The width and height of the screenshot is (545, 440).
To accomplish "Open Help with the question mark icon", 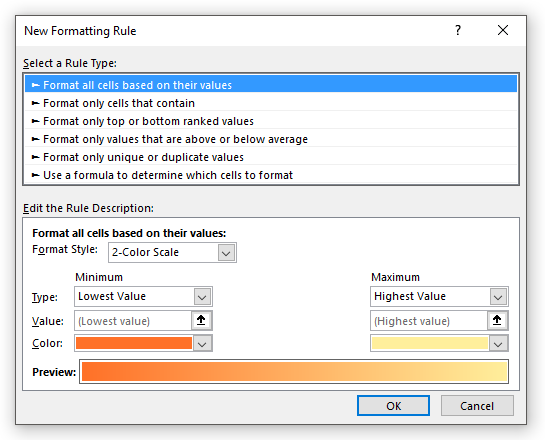I will (458, 31).
